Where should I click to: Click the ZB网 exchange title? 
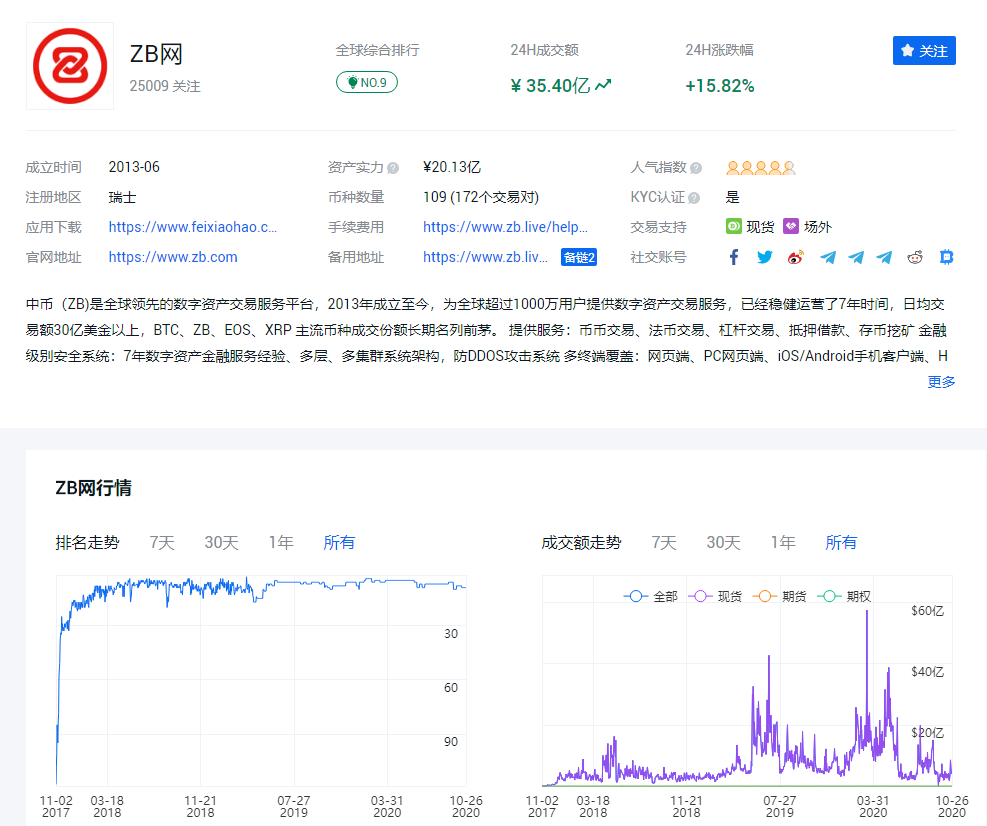pos(156,54)
